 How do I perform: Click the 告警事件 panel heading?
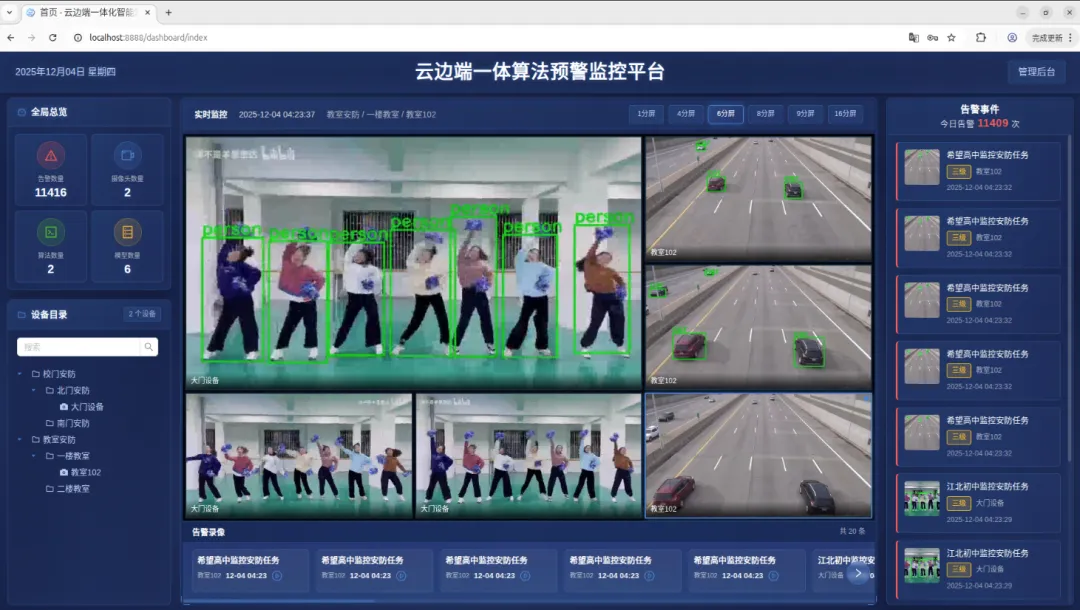(x=979, y=109)
